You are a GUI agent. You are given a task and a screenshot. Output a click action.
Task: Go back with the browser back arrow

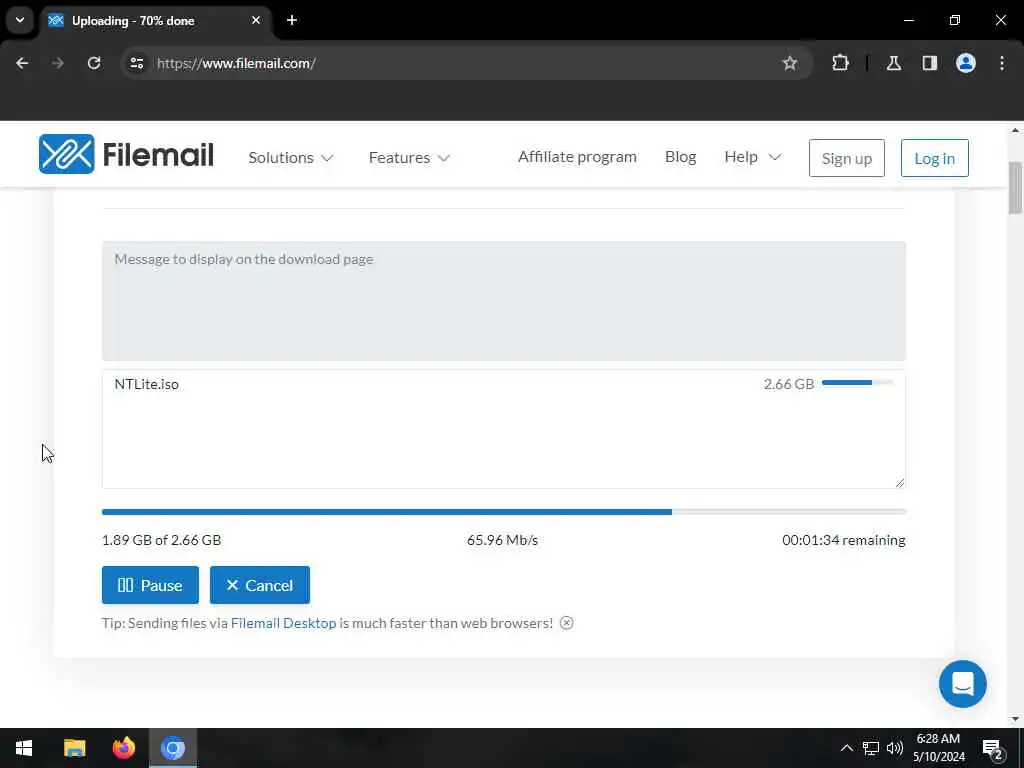coord(22,63)
